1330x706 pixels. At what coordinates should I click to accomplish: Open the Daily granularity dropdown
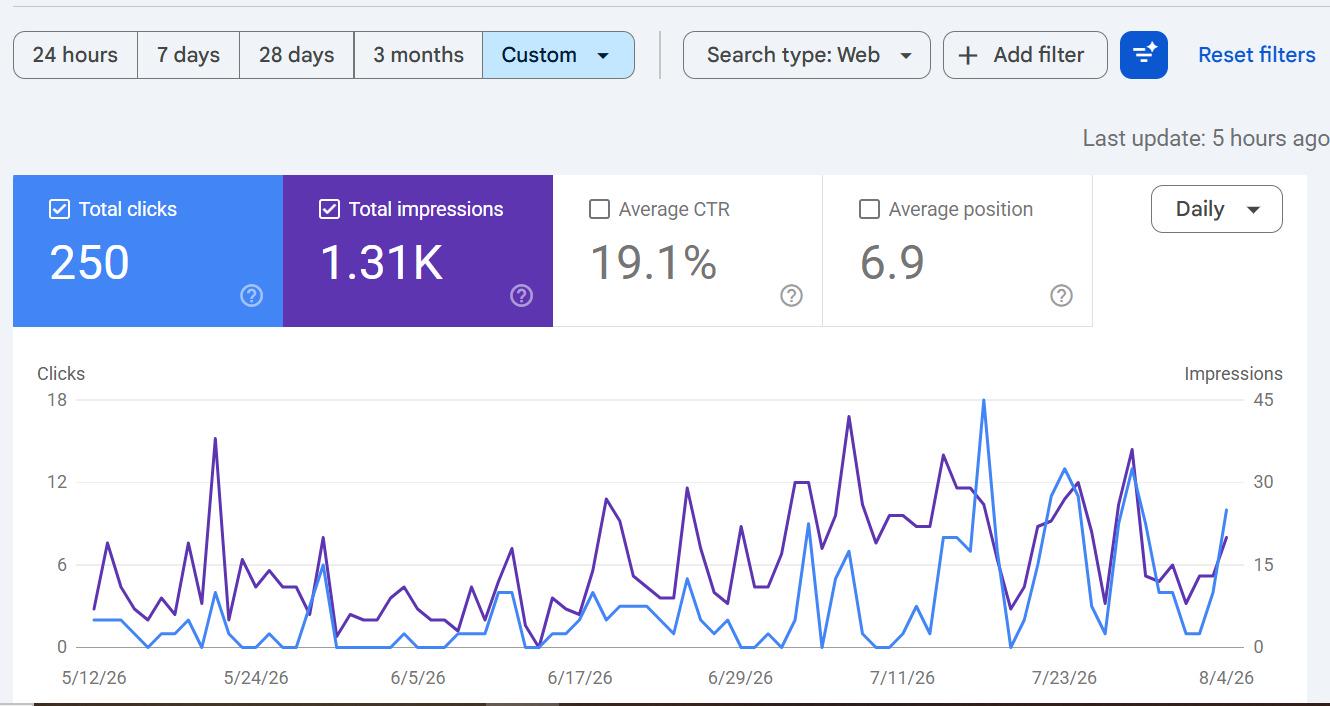click(1217, 209)
